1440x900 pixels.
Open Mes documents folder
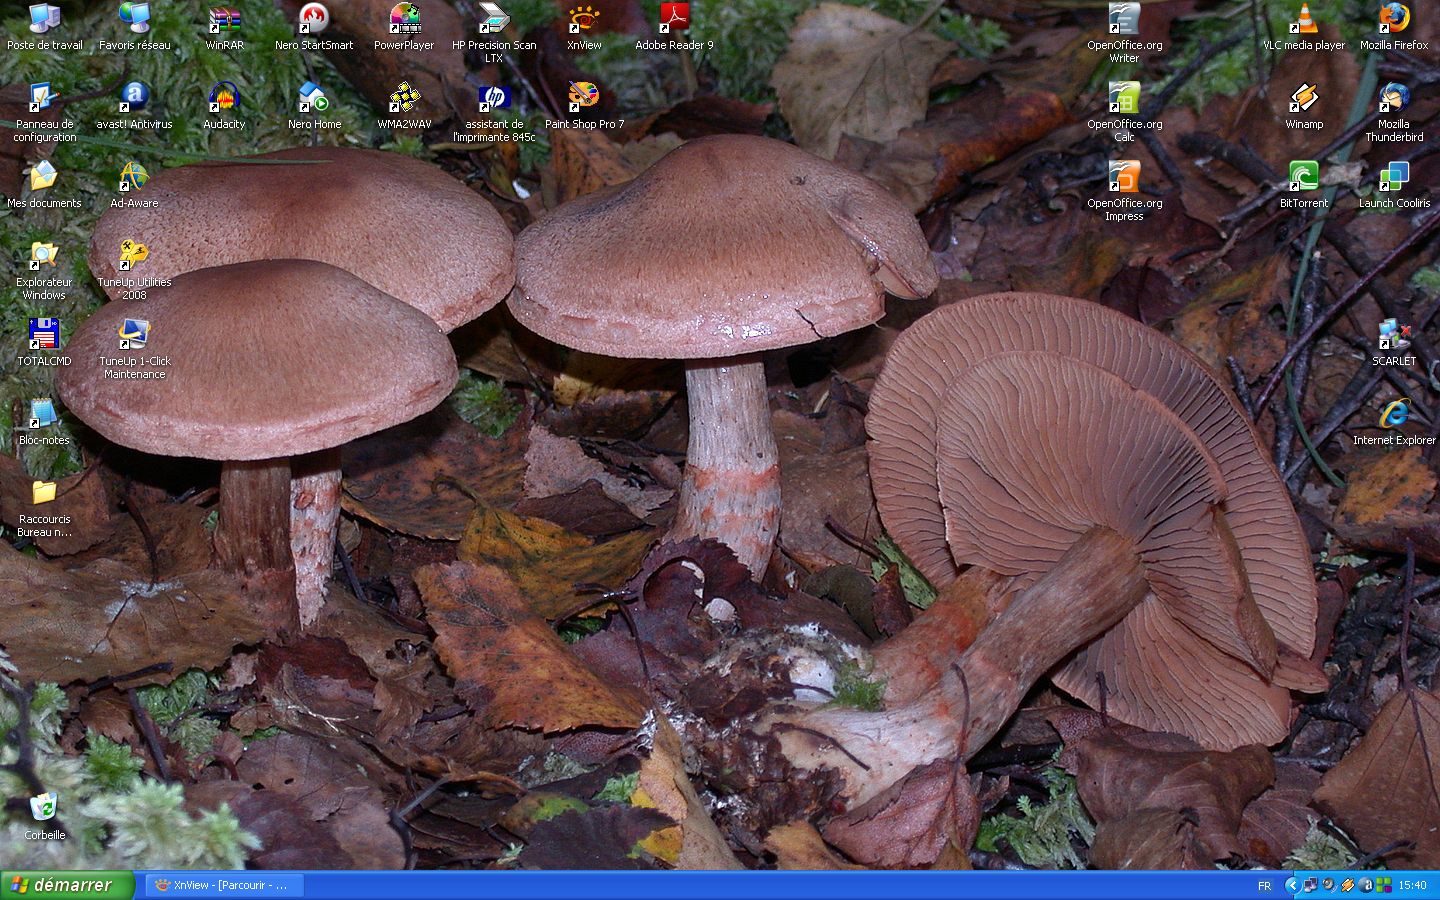(44, 185)
